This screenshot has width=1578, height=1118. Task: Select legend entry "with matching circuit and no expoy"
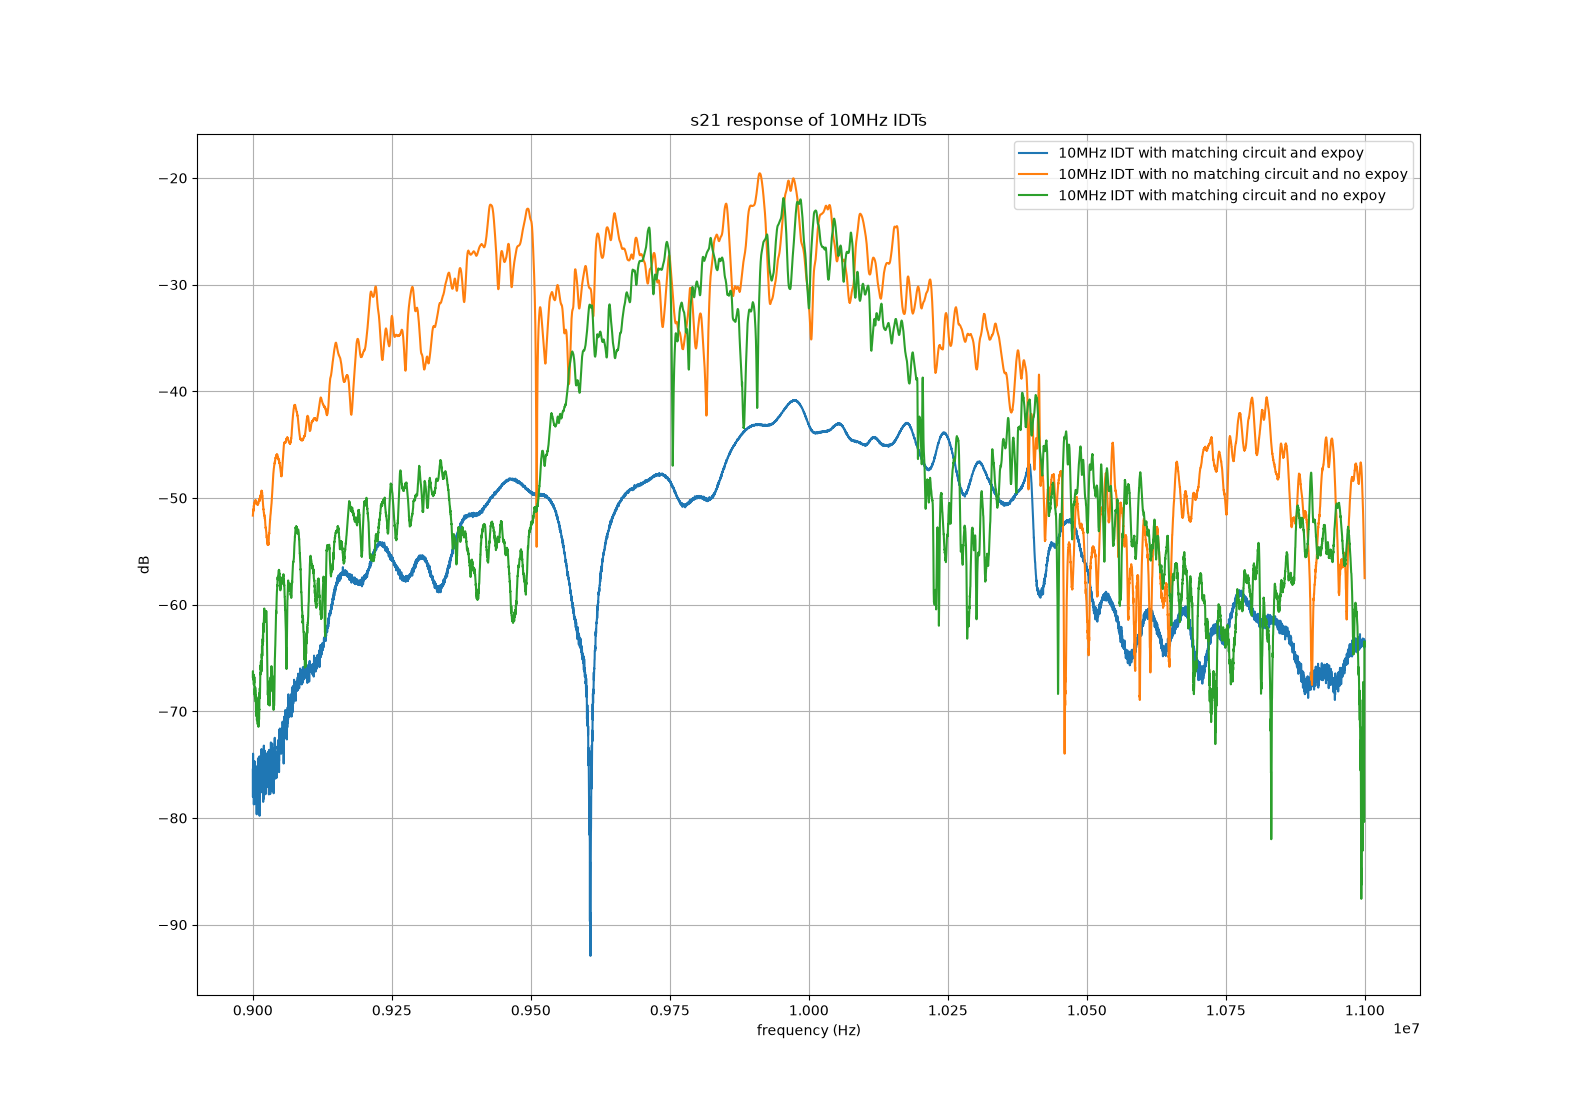pyautogui.click(x=1221, y=195)
